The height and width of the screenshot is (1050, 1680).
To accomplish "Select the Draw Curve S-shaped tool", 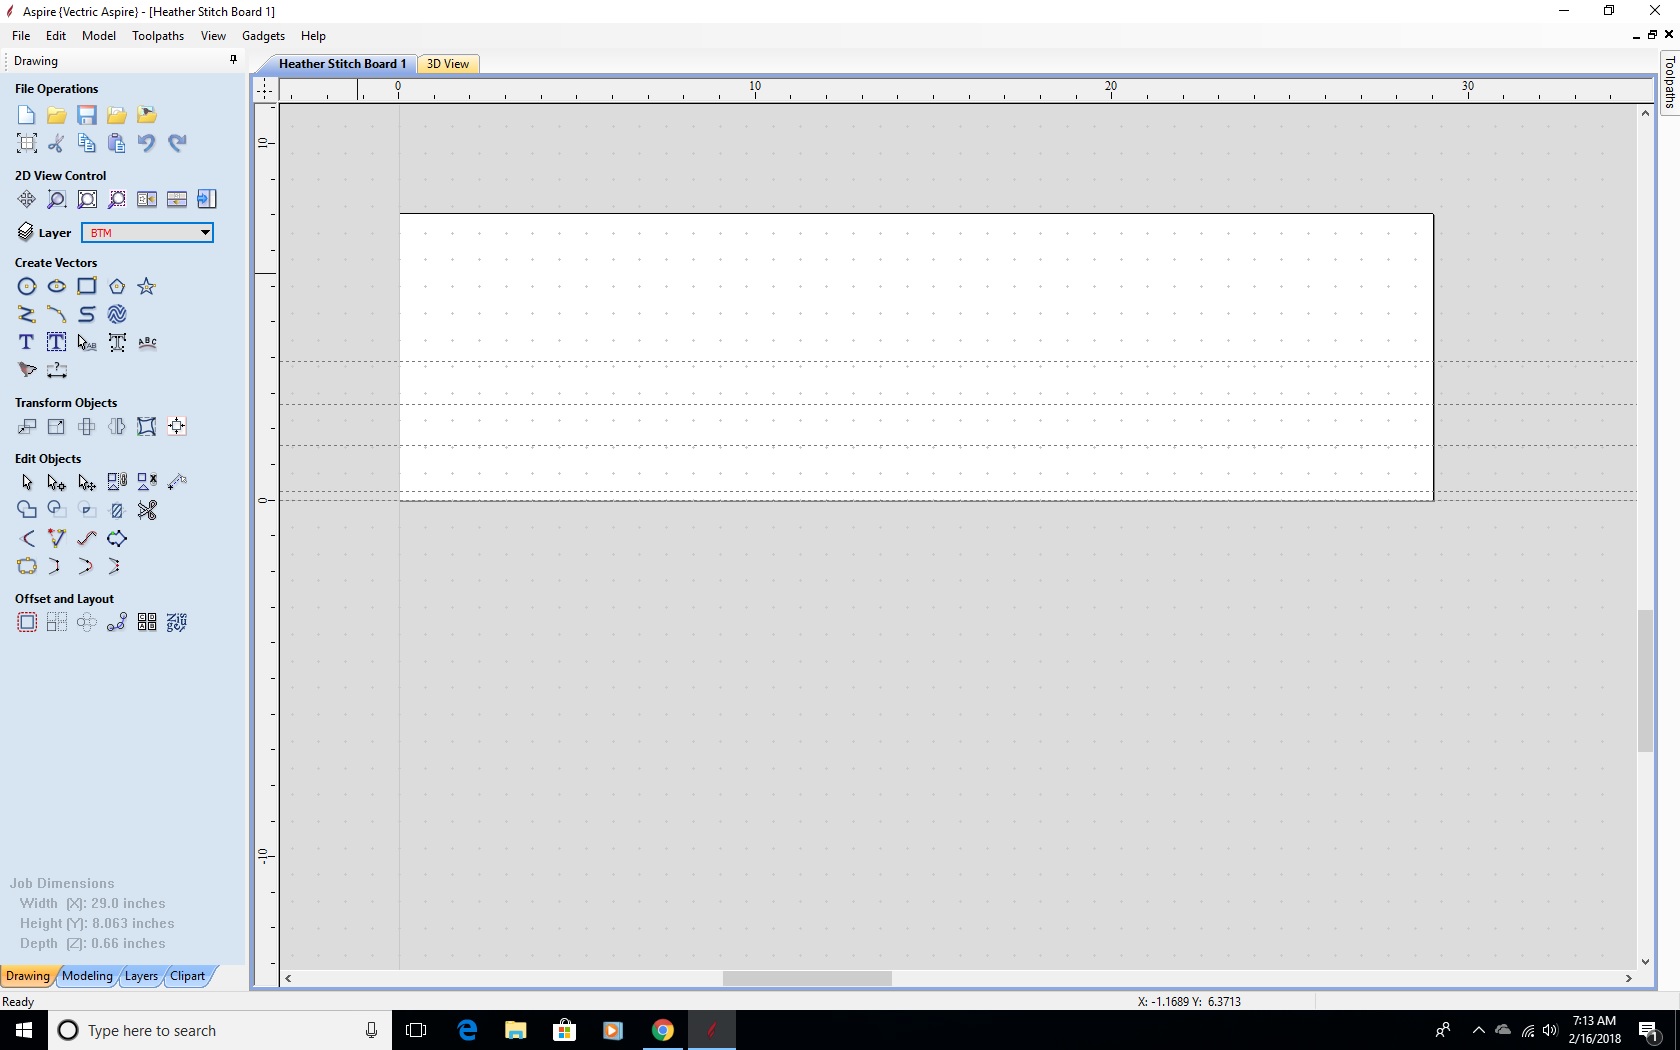I will click(87, 315).
